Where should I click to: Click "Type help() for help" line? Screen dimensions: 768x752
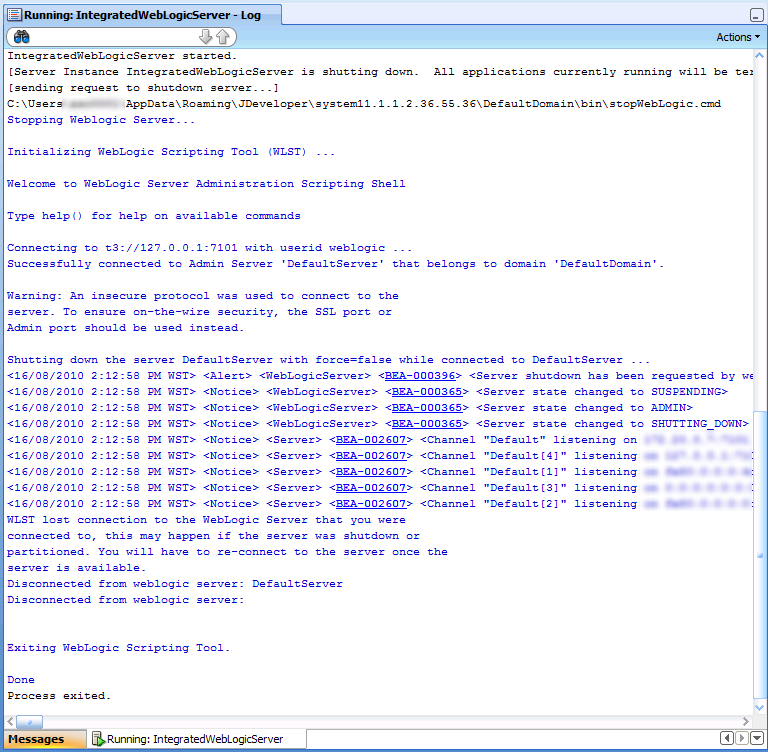pos(154,216)
